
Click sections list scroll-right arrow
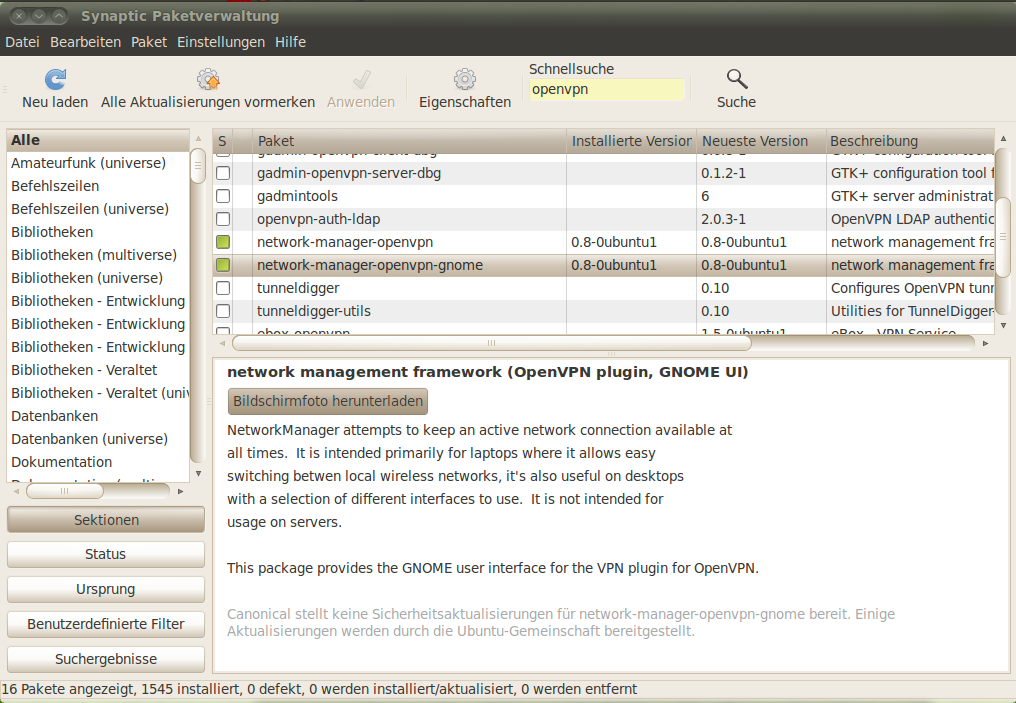pos(180,491)
